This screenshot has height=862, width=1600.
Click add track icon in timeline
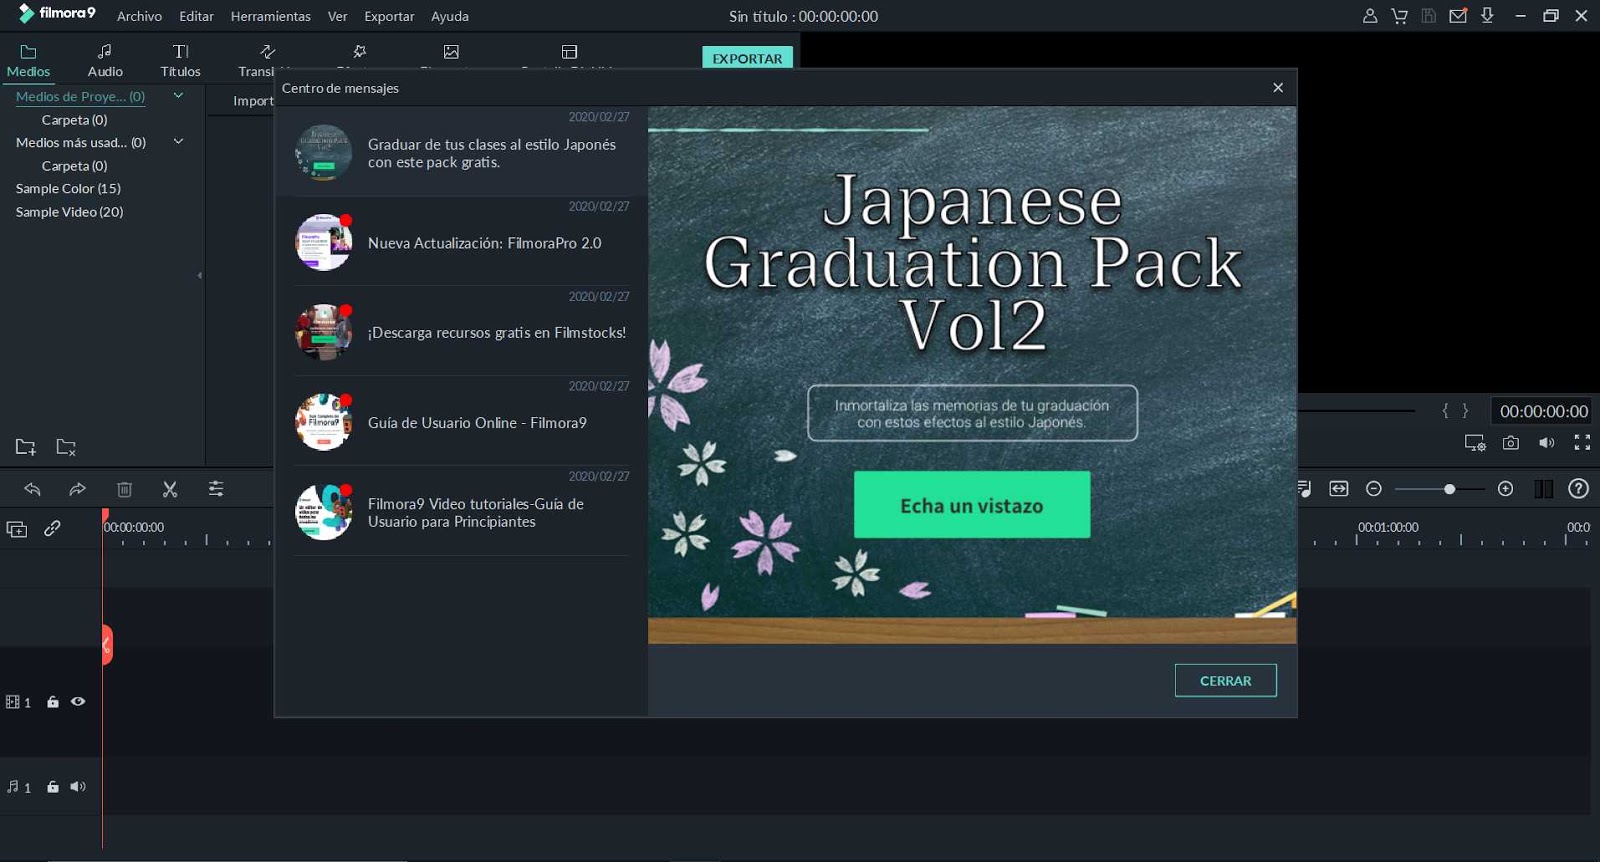click(x=17, y=529)
